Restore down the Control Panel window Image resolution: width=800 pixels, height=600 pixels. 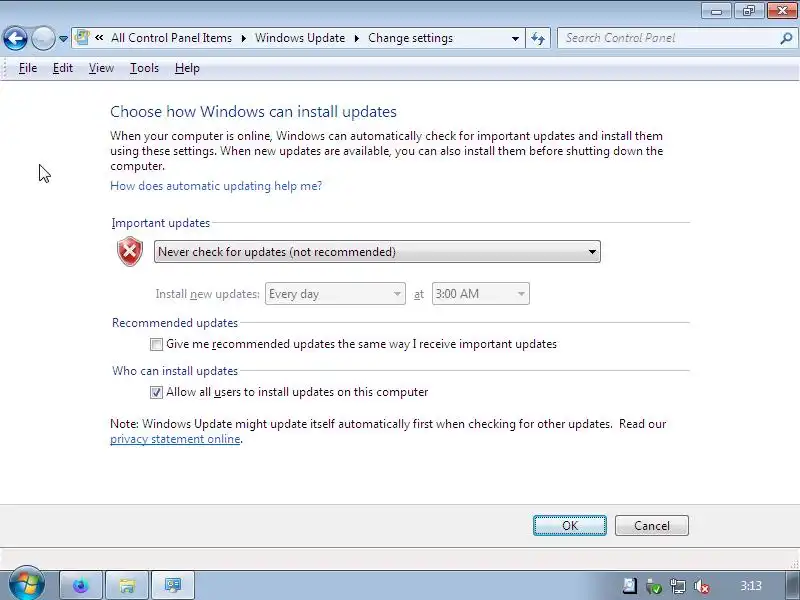point(748,11)
